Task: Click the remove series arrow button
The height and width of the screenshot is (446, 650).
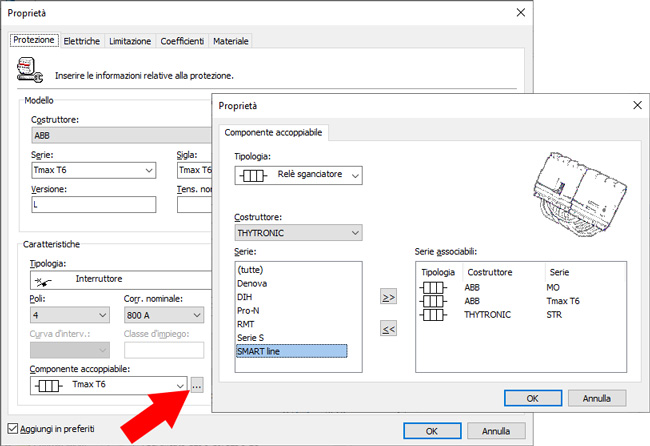Action: [390, 329]
